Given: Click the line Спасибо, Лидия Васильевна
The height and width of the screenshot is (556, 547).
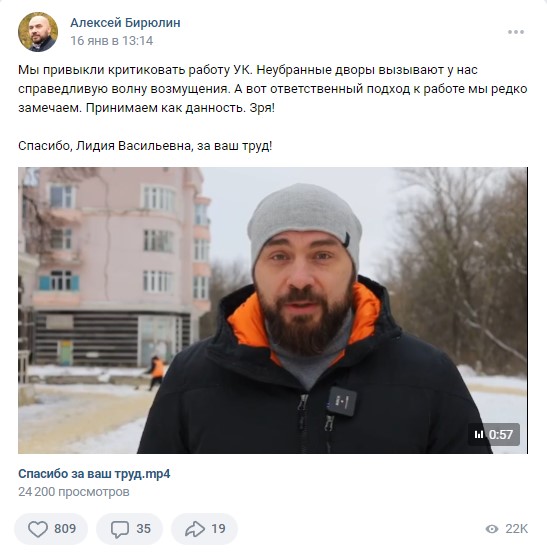Looking at the screenshot, I should [x=145, y=146].
